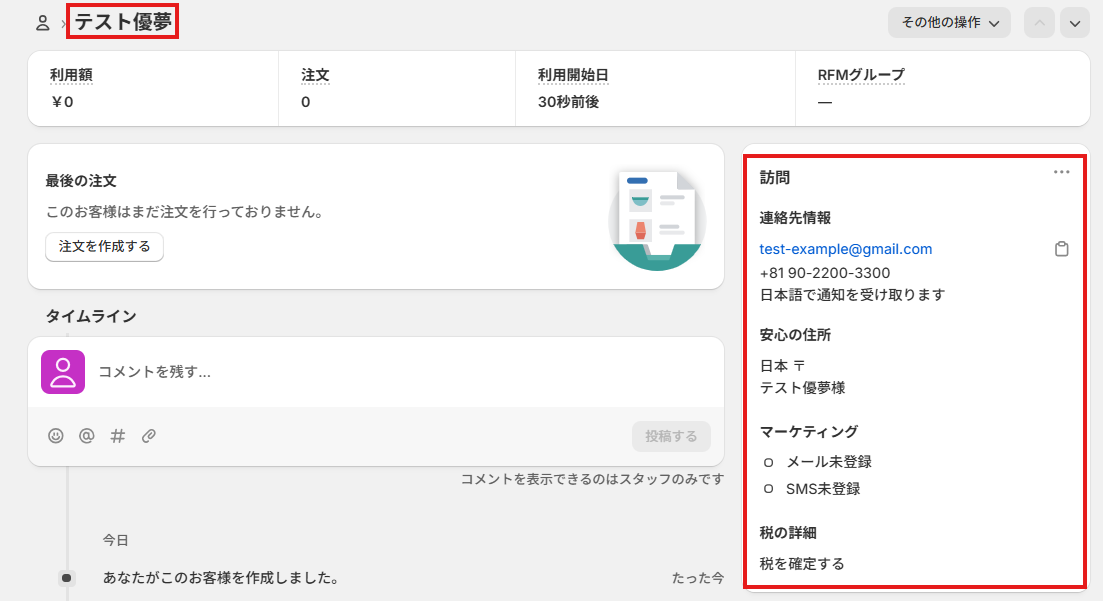Screen dimensions: 1103x601
Task: Open email link test-example@gmail.com
Action: 846,249
